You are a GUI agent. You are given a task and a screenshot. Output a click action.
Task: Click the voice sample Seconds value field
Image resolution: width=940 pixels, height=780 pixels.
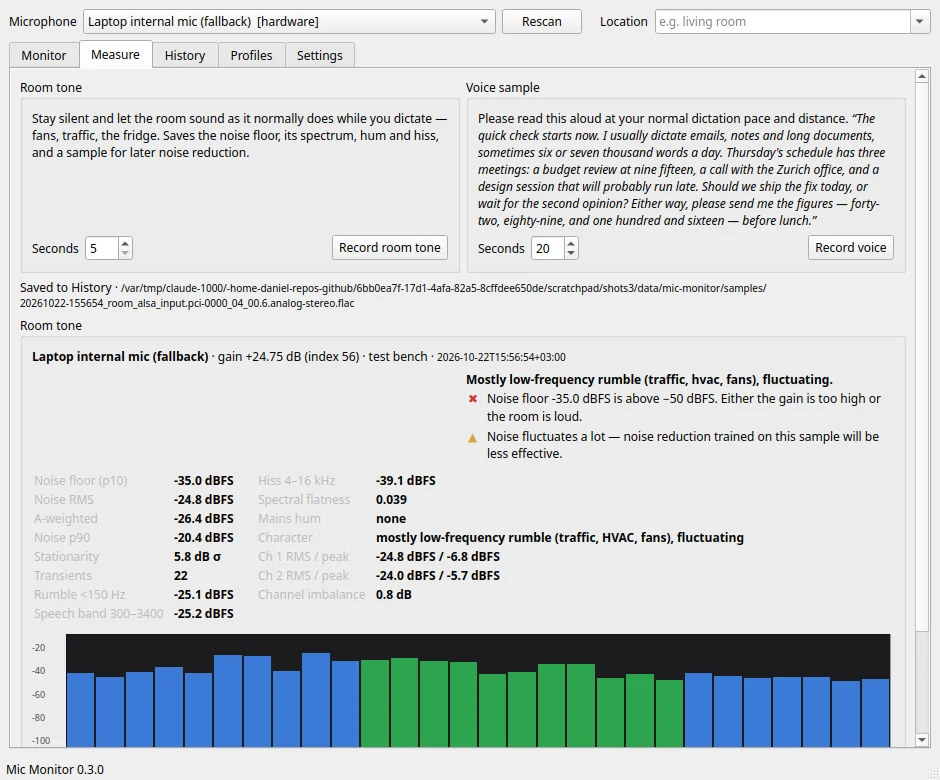[548, 248]
